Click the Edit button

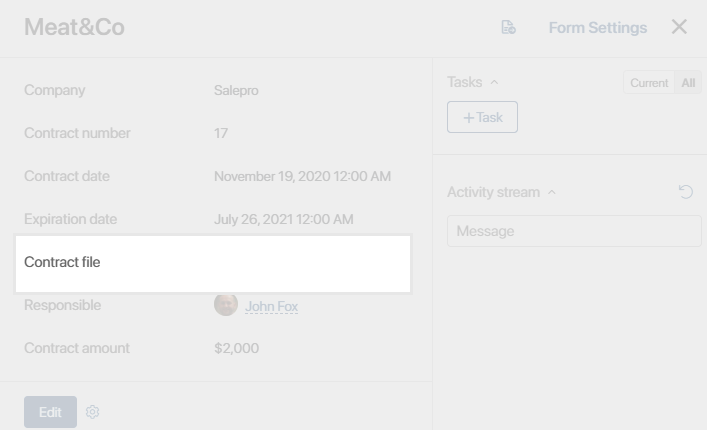[50, 412]
